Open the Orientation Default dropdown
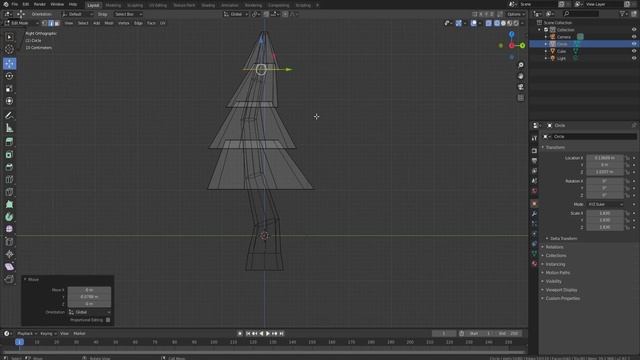Image resolution: width=640 pixels, height=360 pixels. [x=78, y=14]
